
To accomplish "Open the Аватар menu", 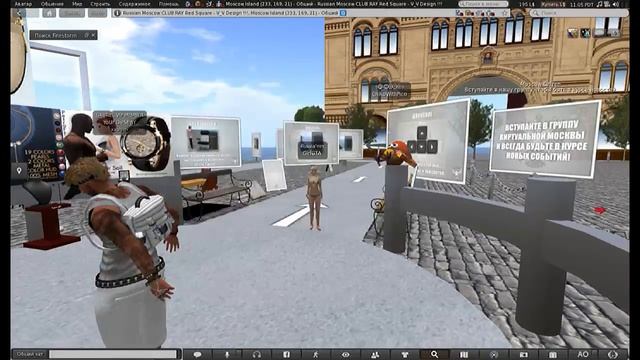I will click(x=23, y=4).
